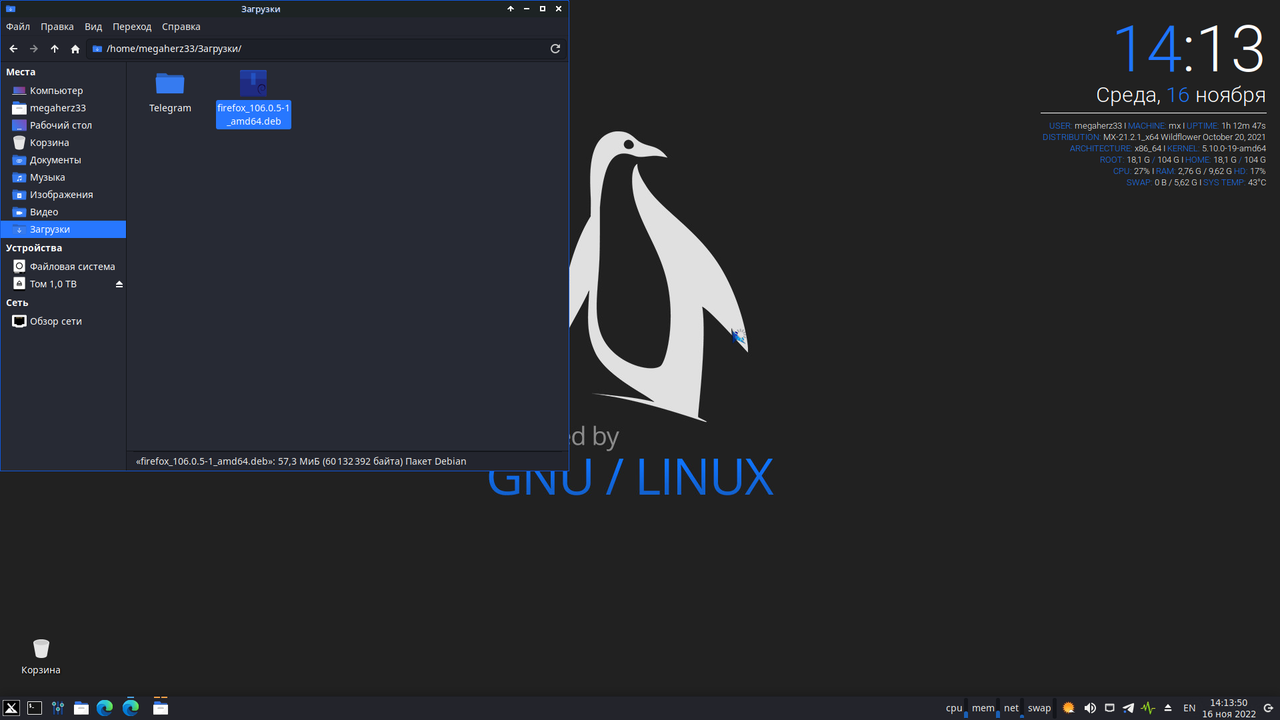Open the megaherz33 home entry in sidebar

64,108
